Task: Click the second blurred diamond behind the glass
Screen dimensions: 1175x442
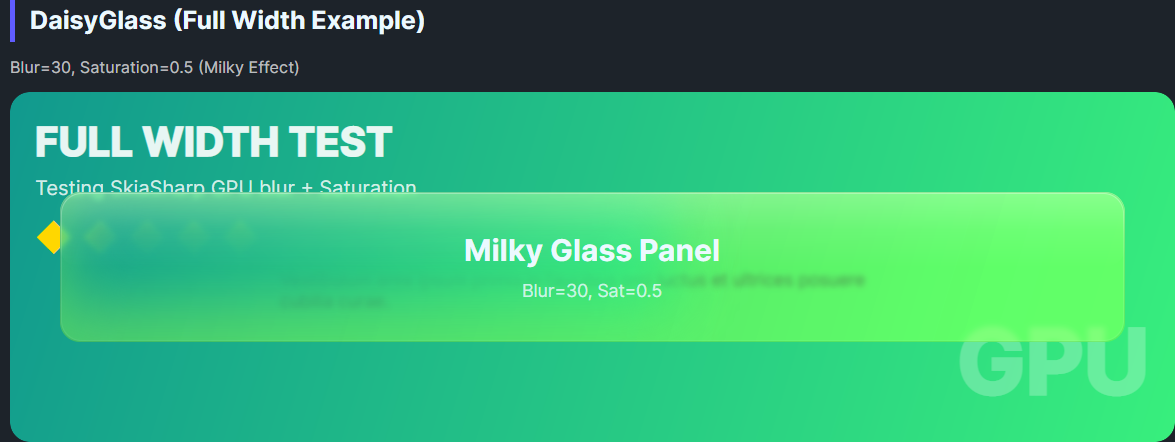Action: [146, 235]
